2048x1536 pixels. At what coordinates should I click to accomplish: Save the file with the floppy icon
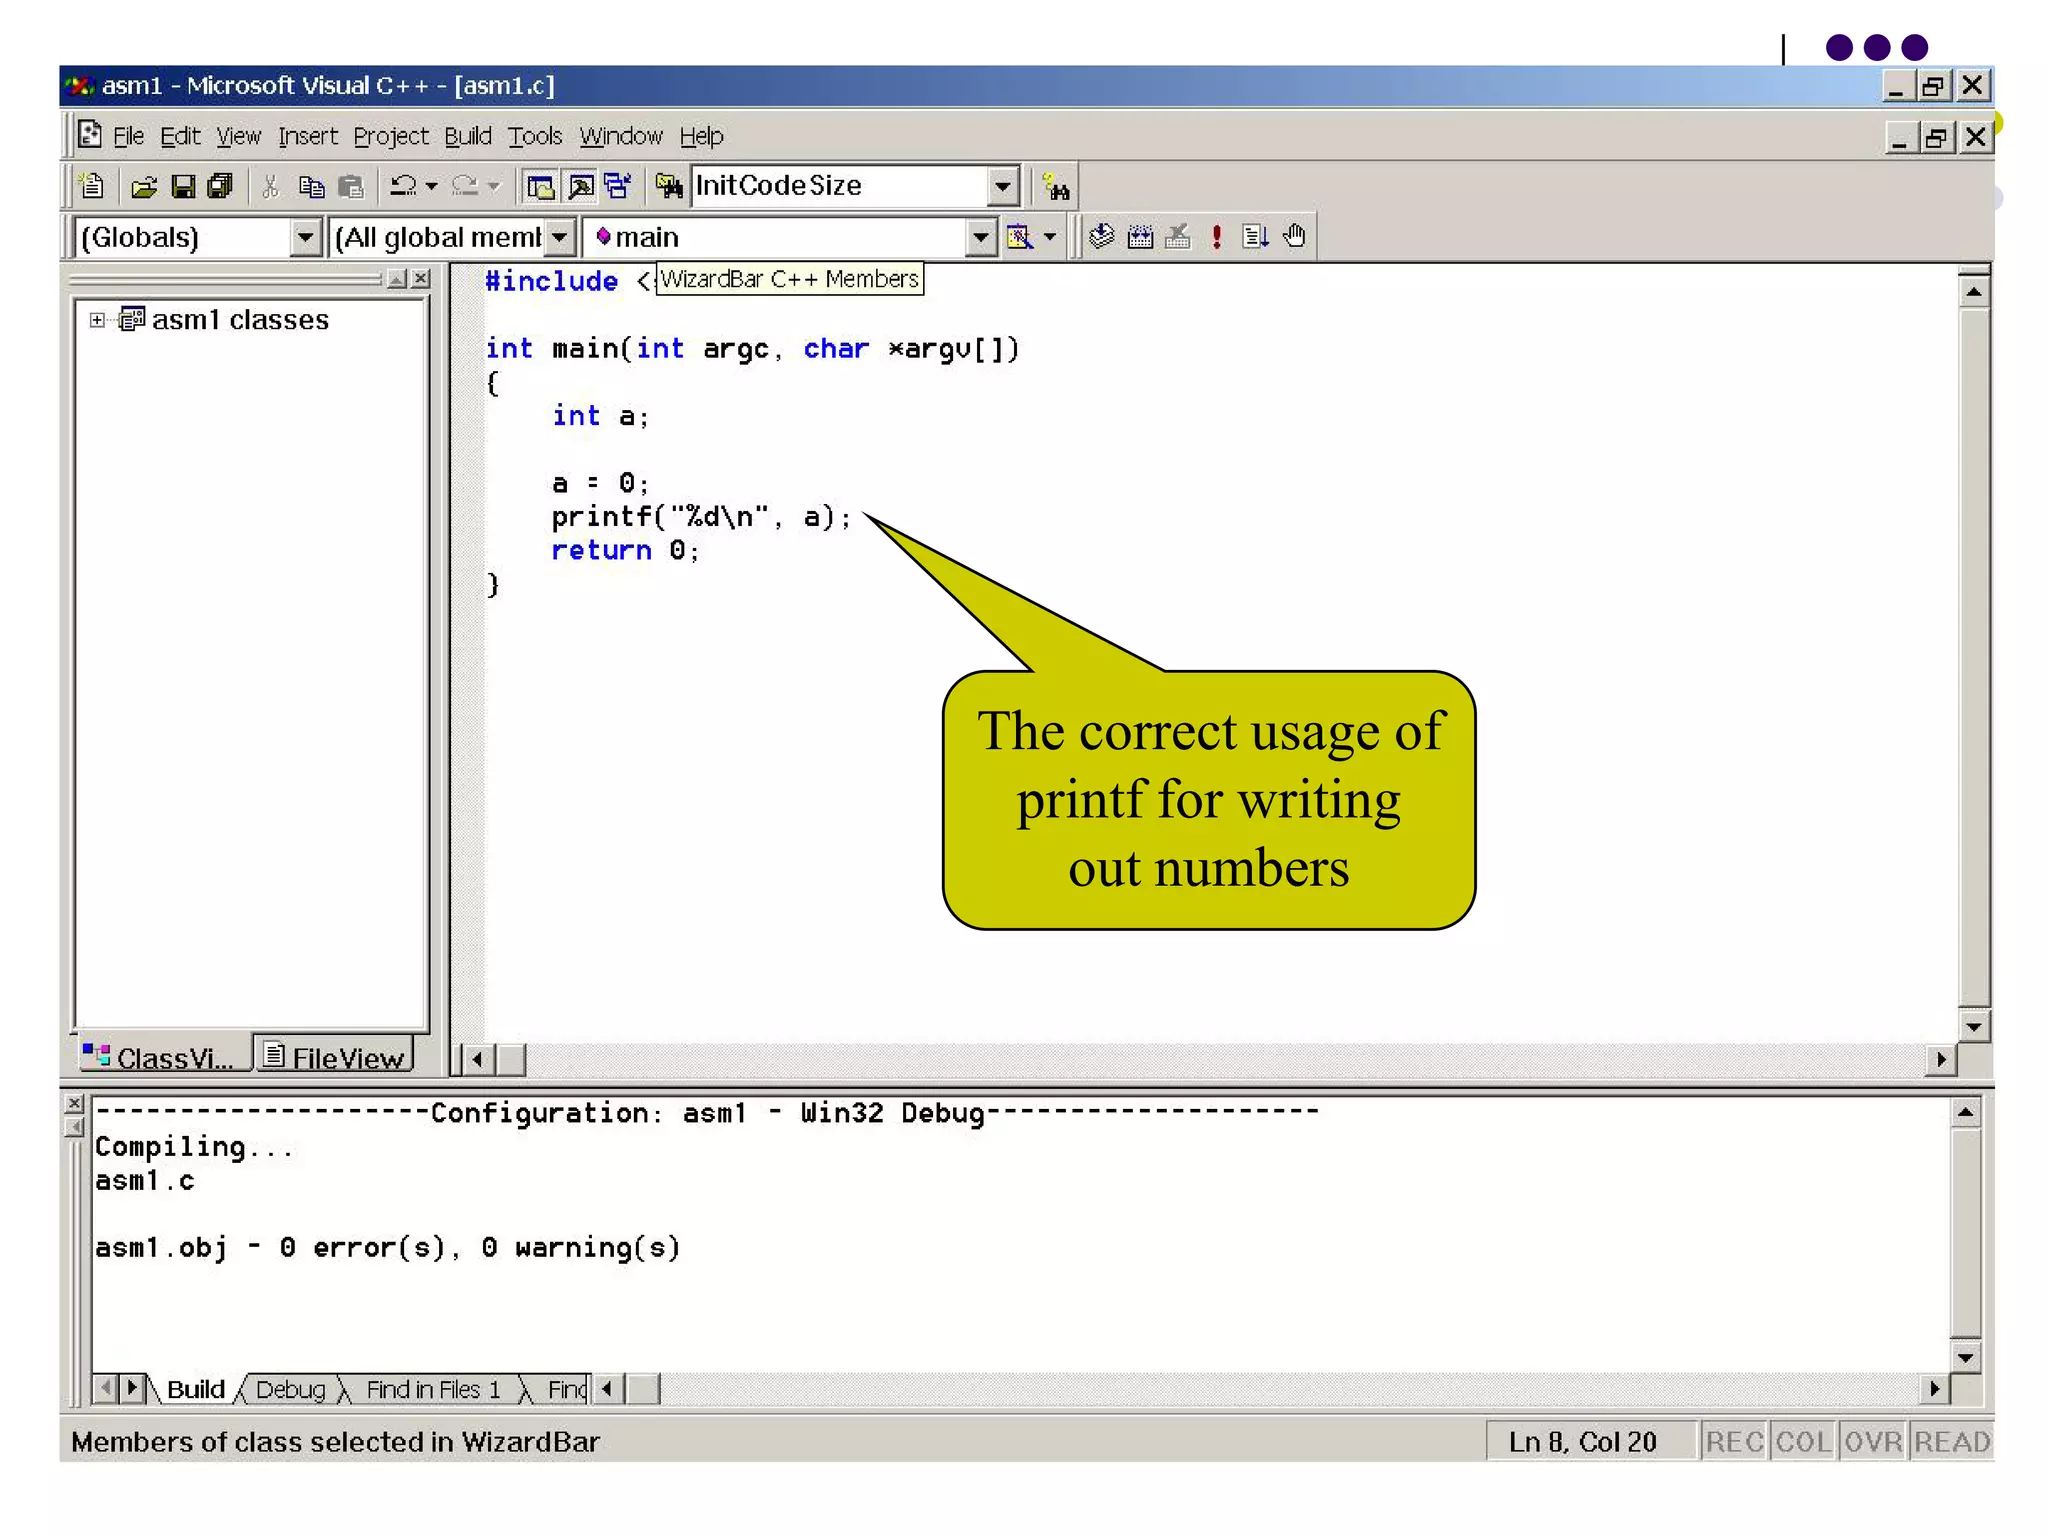coord(183,186)
